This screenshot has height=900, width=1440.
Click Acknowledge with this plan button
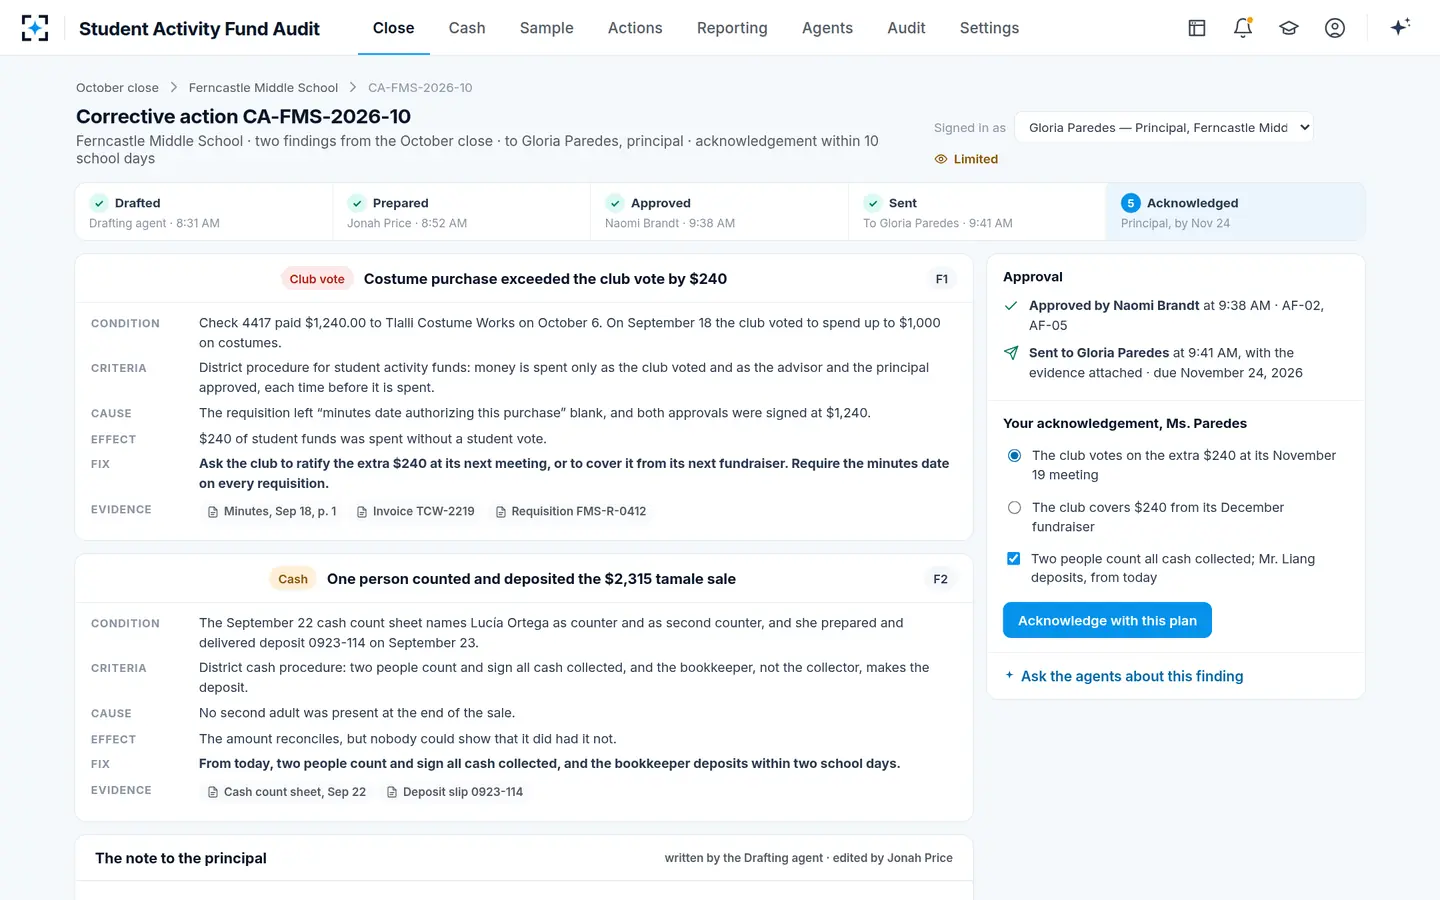tap(1107, 620)
